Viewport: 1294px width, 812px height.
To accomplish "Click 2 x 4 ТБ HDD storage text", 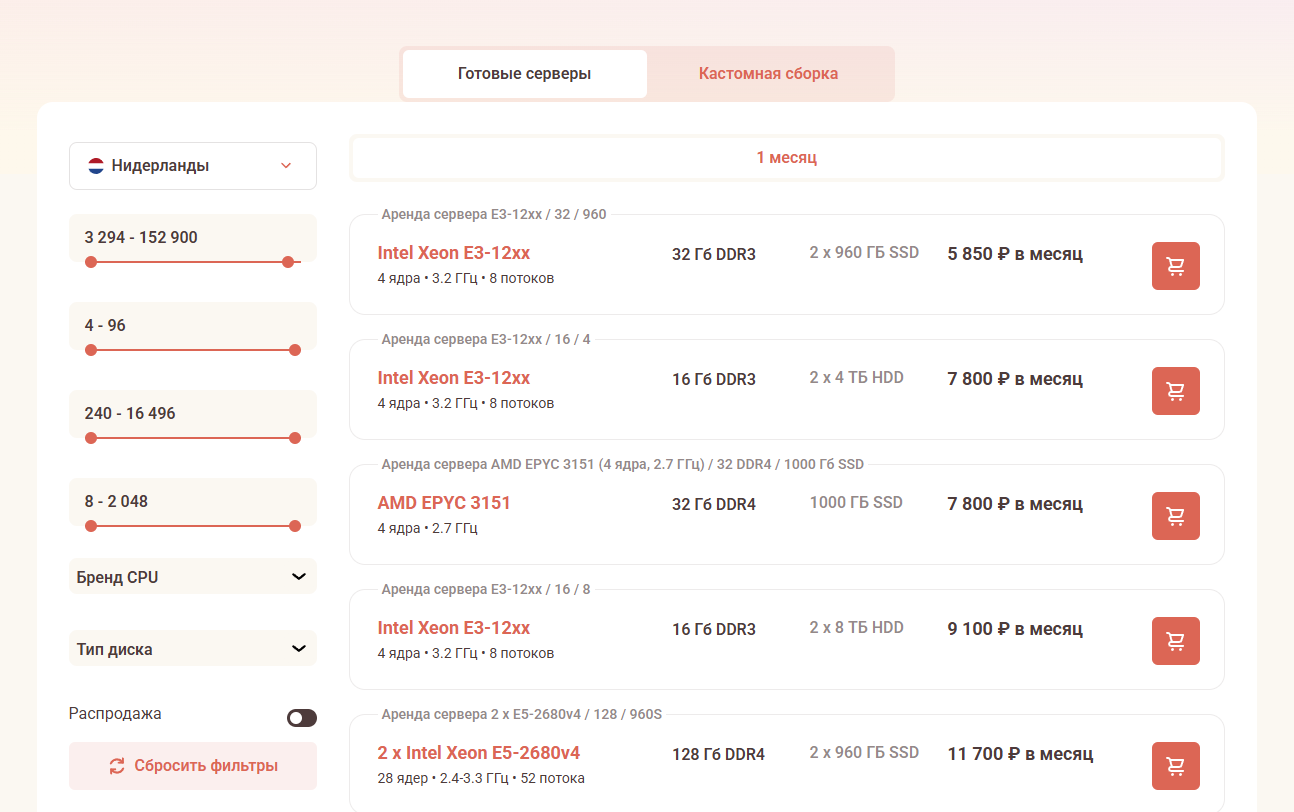I will pos(856,377).
